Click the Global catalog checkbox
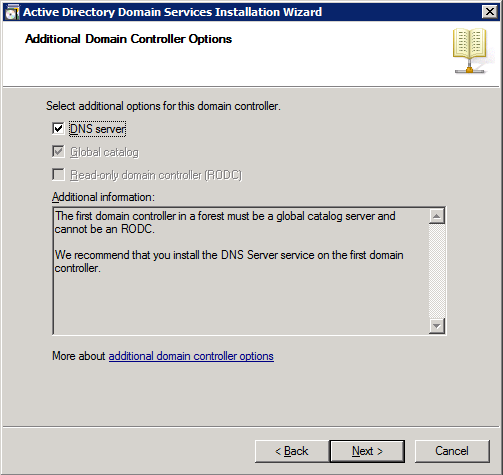503x475 pixels. (x=58, y=152)
